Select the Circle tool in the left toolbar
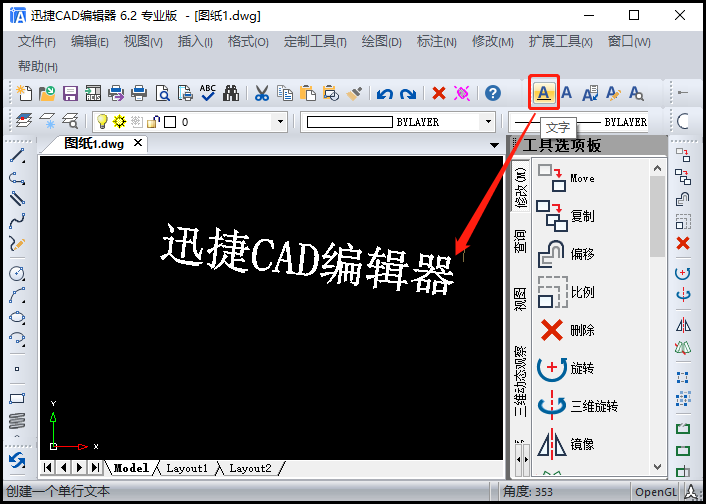 [17, 273]
